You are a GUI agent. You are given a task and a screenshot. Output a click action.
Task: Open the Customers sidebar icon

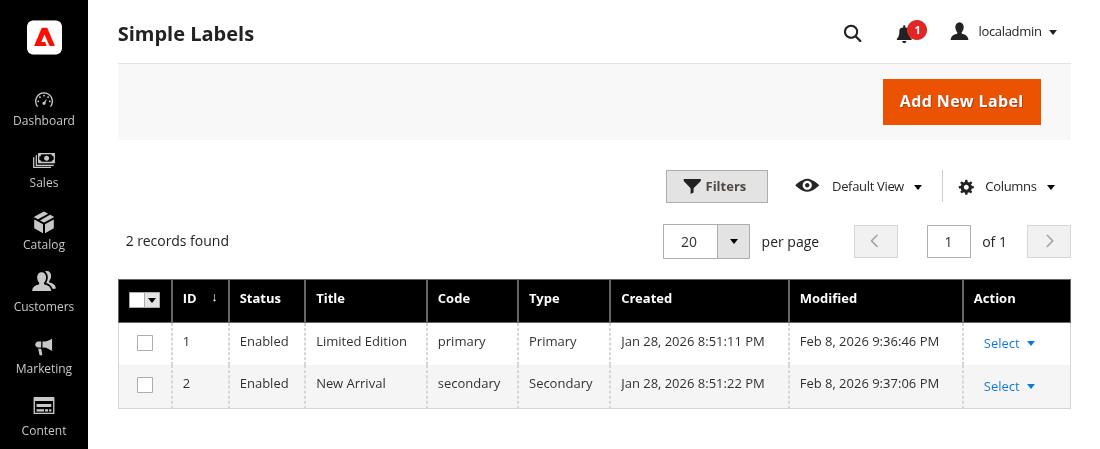[x=44, y=284]
